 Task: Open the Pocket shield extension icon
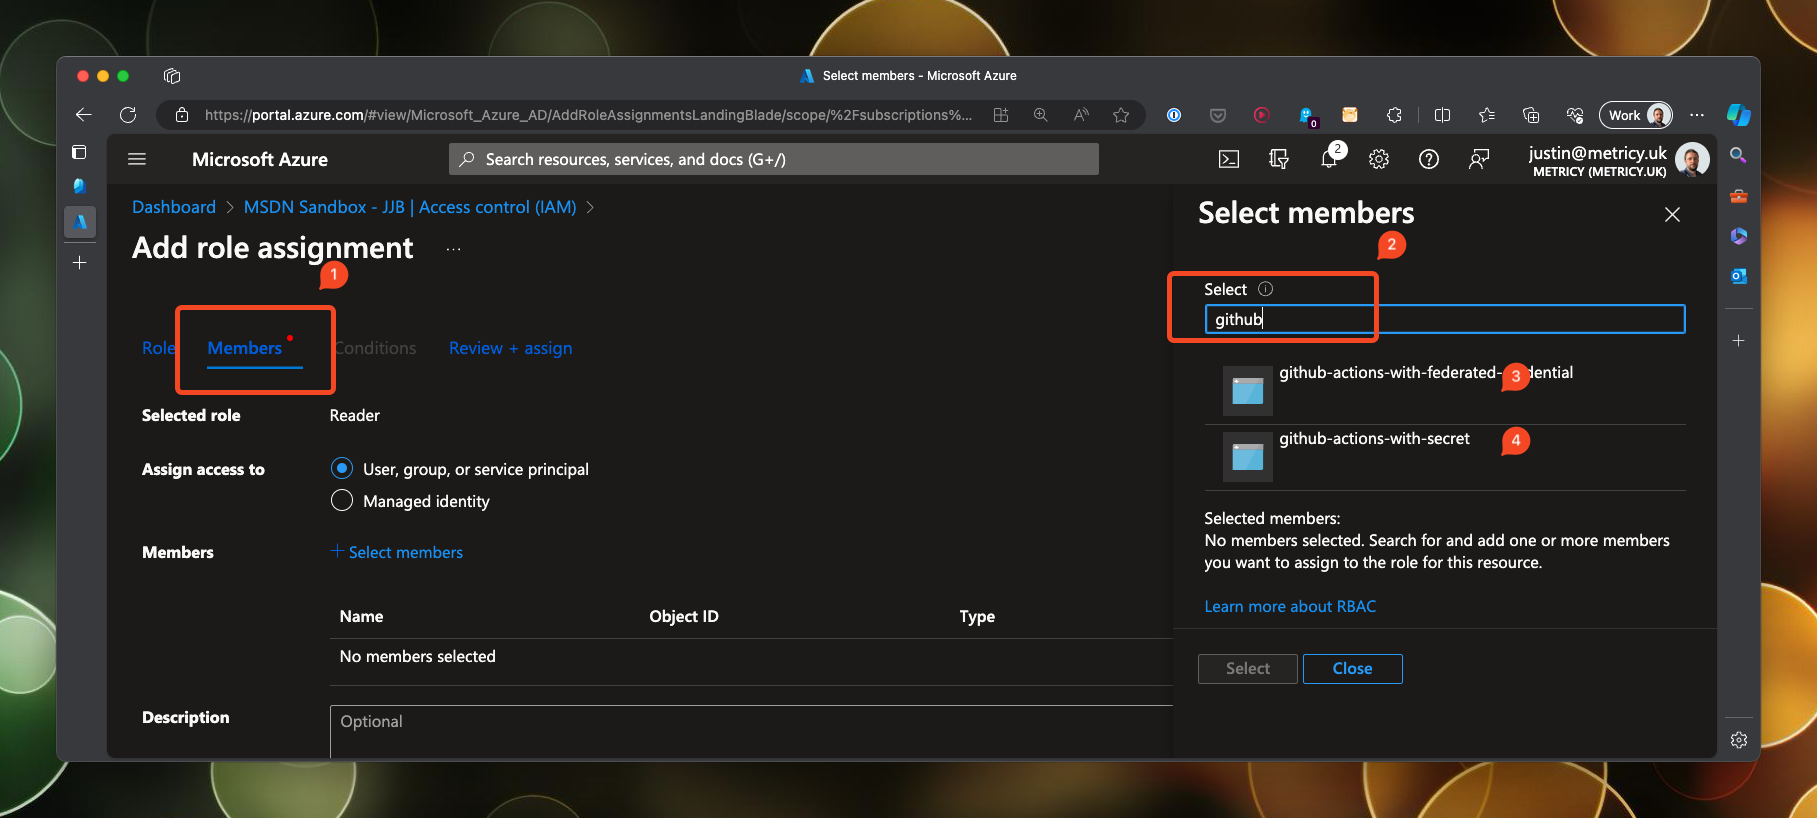click(x=1218, y=115)
